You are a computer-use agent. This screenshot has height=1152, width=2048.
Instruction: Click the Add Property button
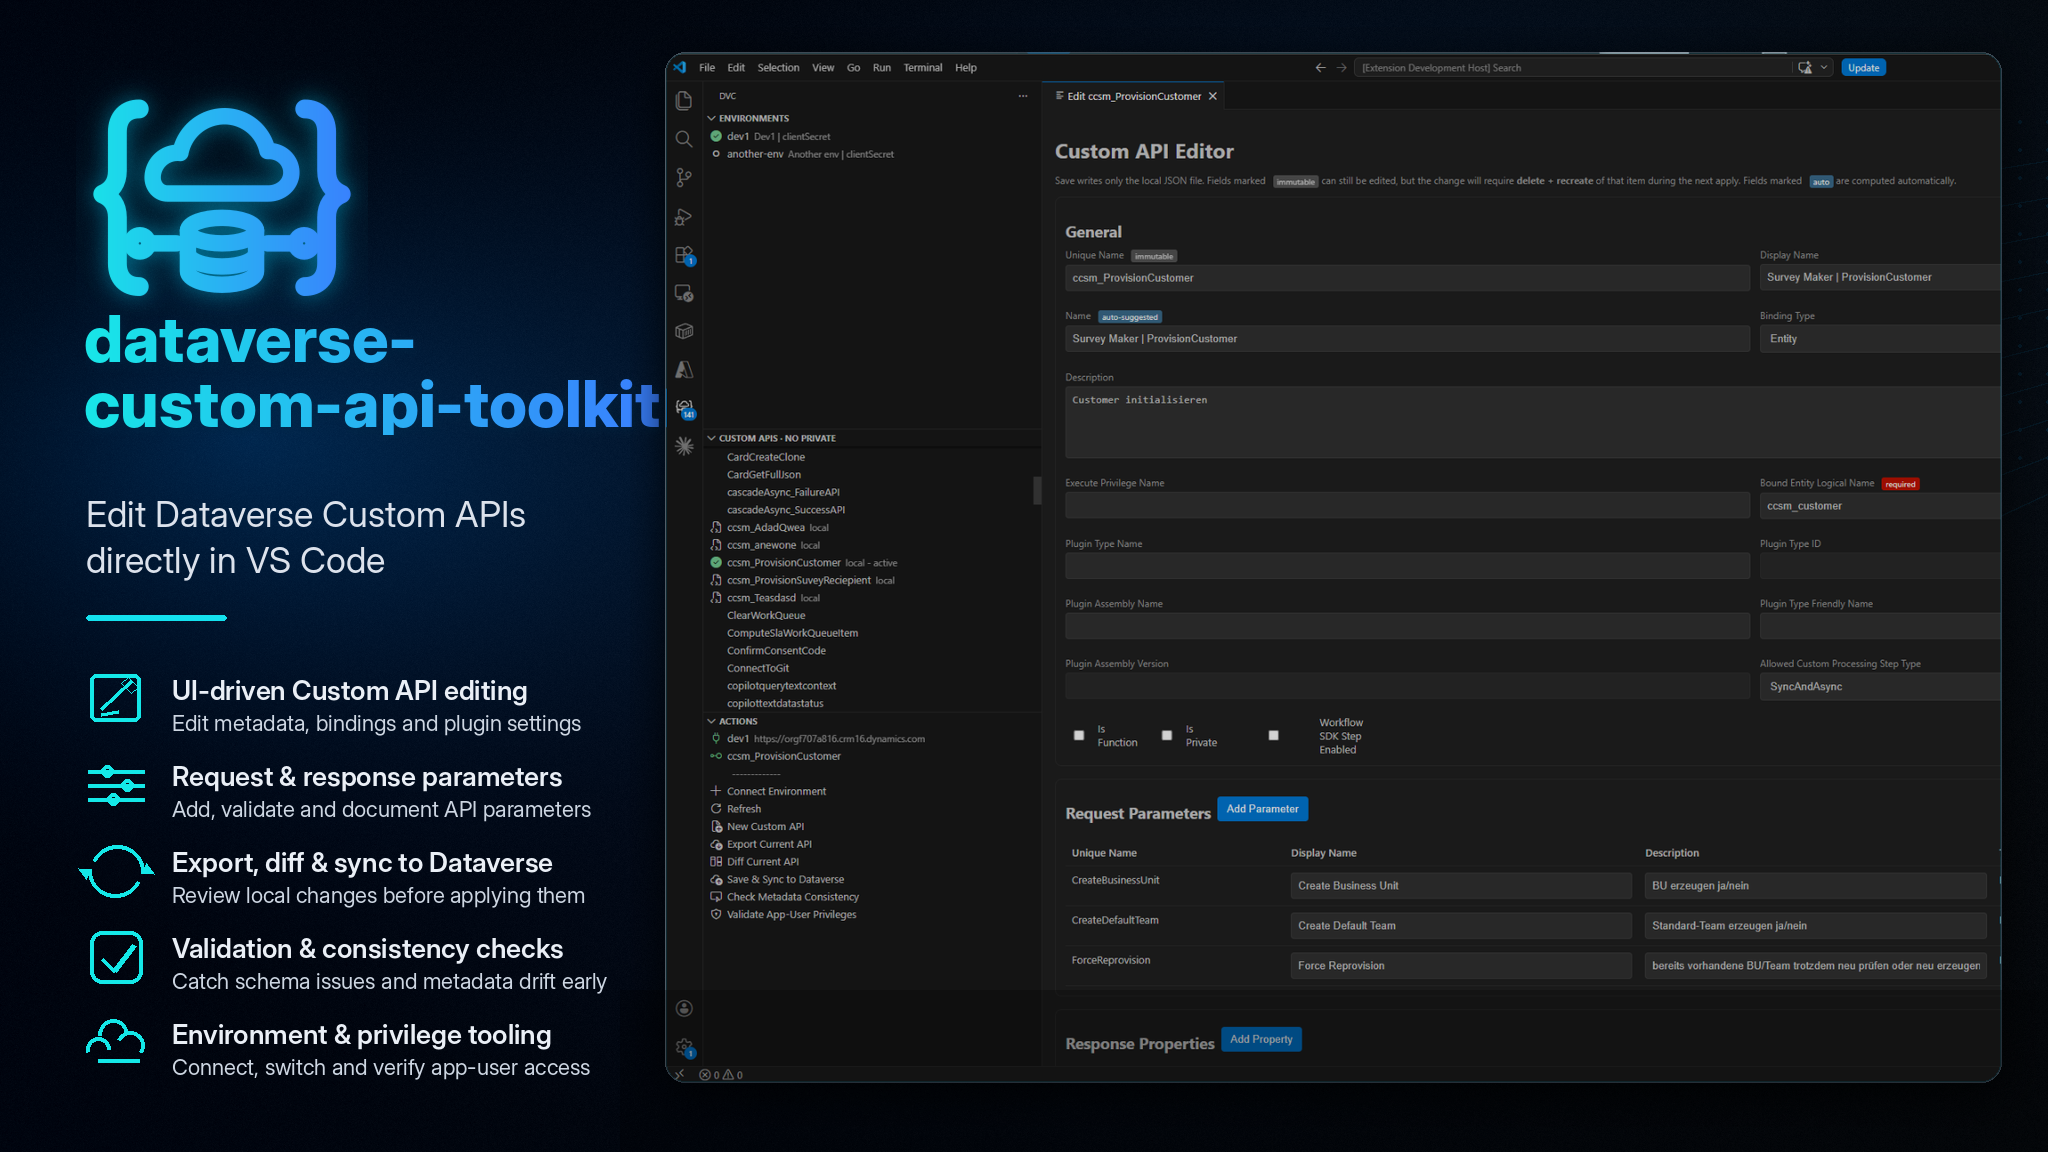(1261, 1039)
